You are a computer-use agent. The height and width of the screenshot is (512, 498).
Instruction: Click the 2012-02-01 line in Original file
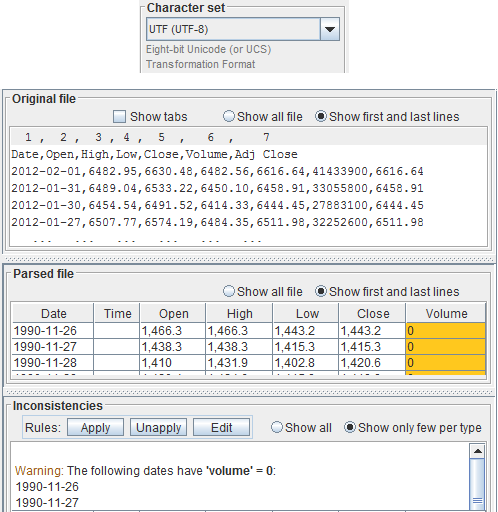click(x=217, y=171)
